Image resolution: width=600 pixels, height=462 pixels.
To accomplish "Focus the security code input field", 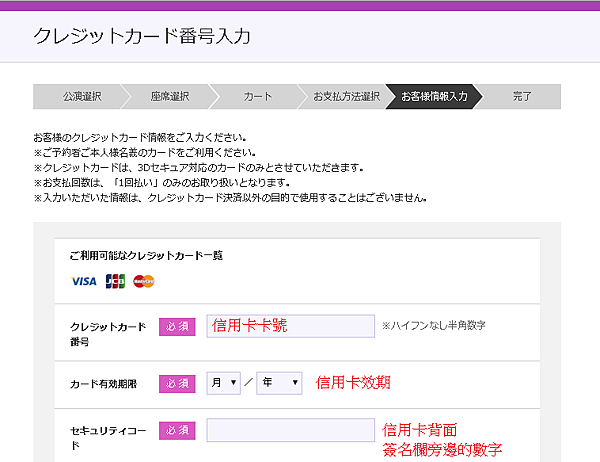I will pos(290,430).
